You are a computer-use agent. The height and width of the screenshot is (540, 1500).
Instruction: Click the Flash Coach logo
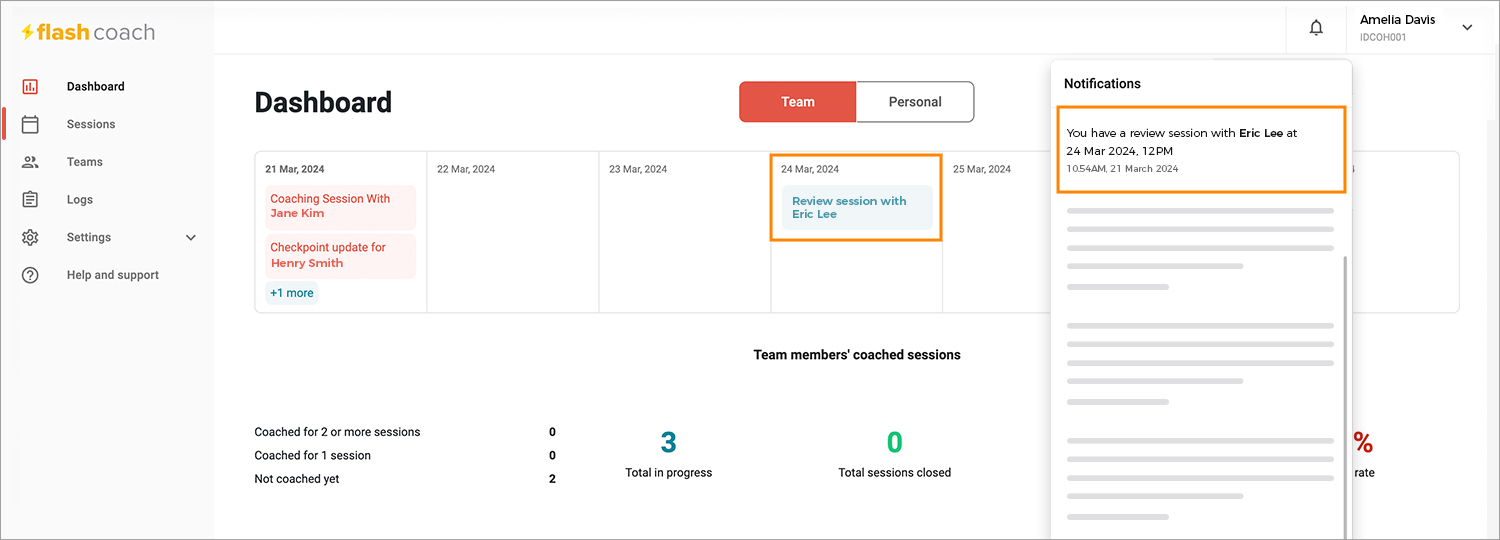88,32
